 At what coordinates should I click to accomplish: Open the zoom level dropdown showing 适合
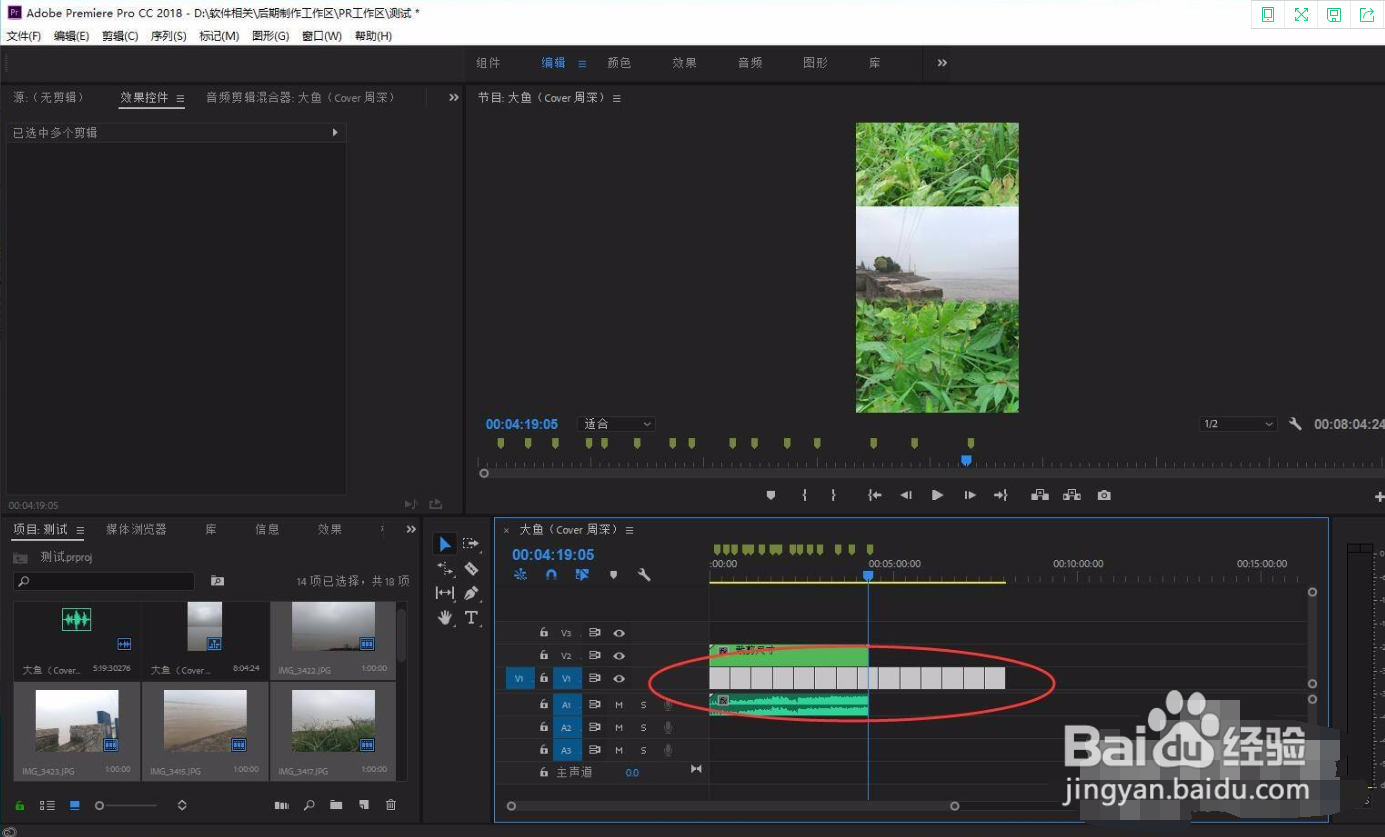tap(616, 424)
